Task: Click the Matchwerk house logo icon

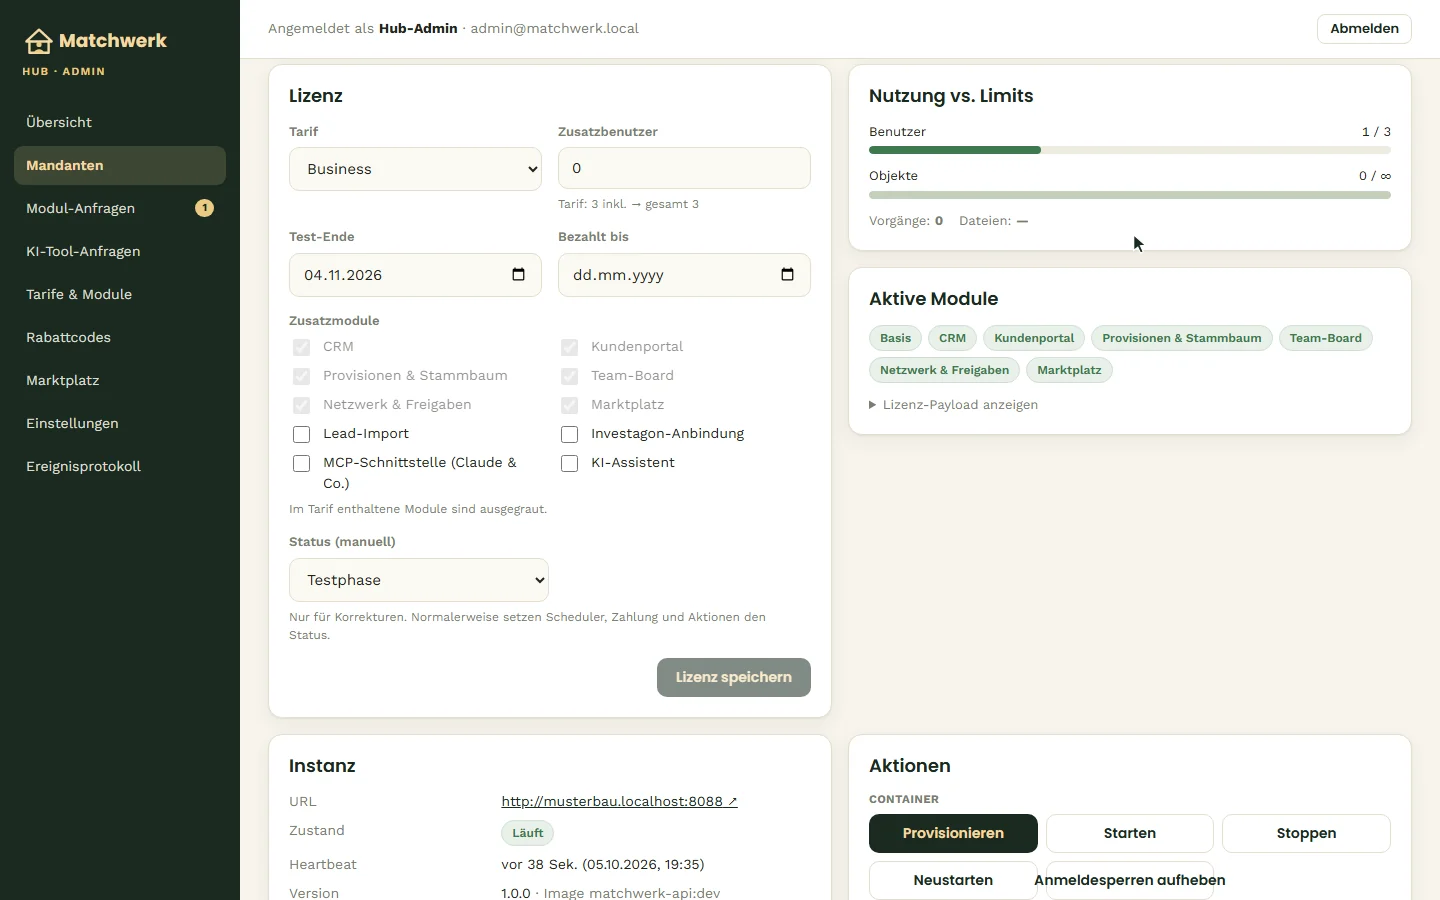Action: (x=38, y=41)
